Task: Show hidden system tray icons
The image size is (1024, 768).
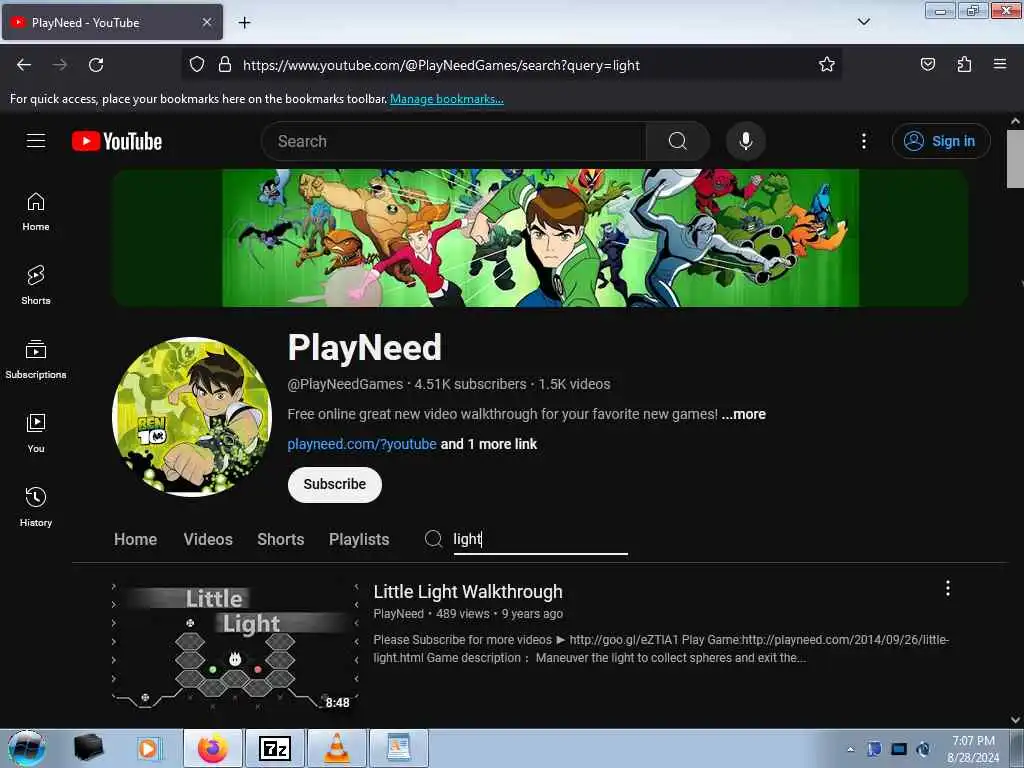Action: 850,749
